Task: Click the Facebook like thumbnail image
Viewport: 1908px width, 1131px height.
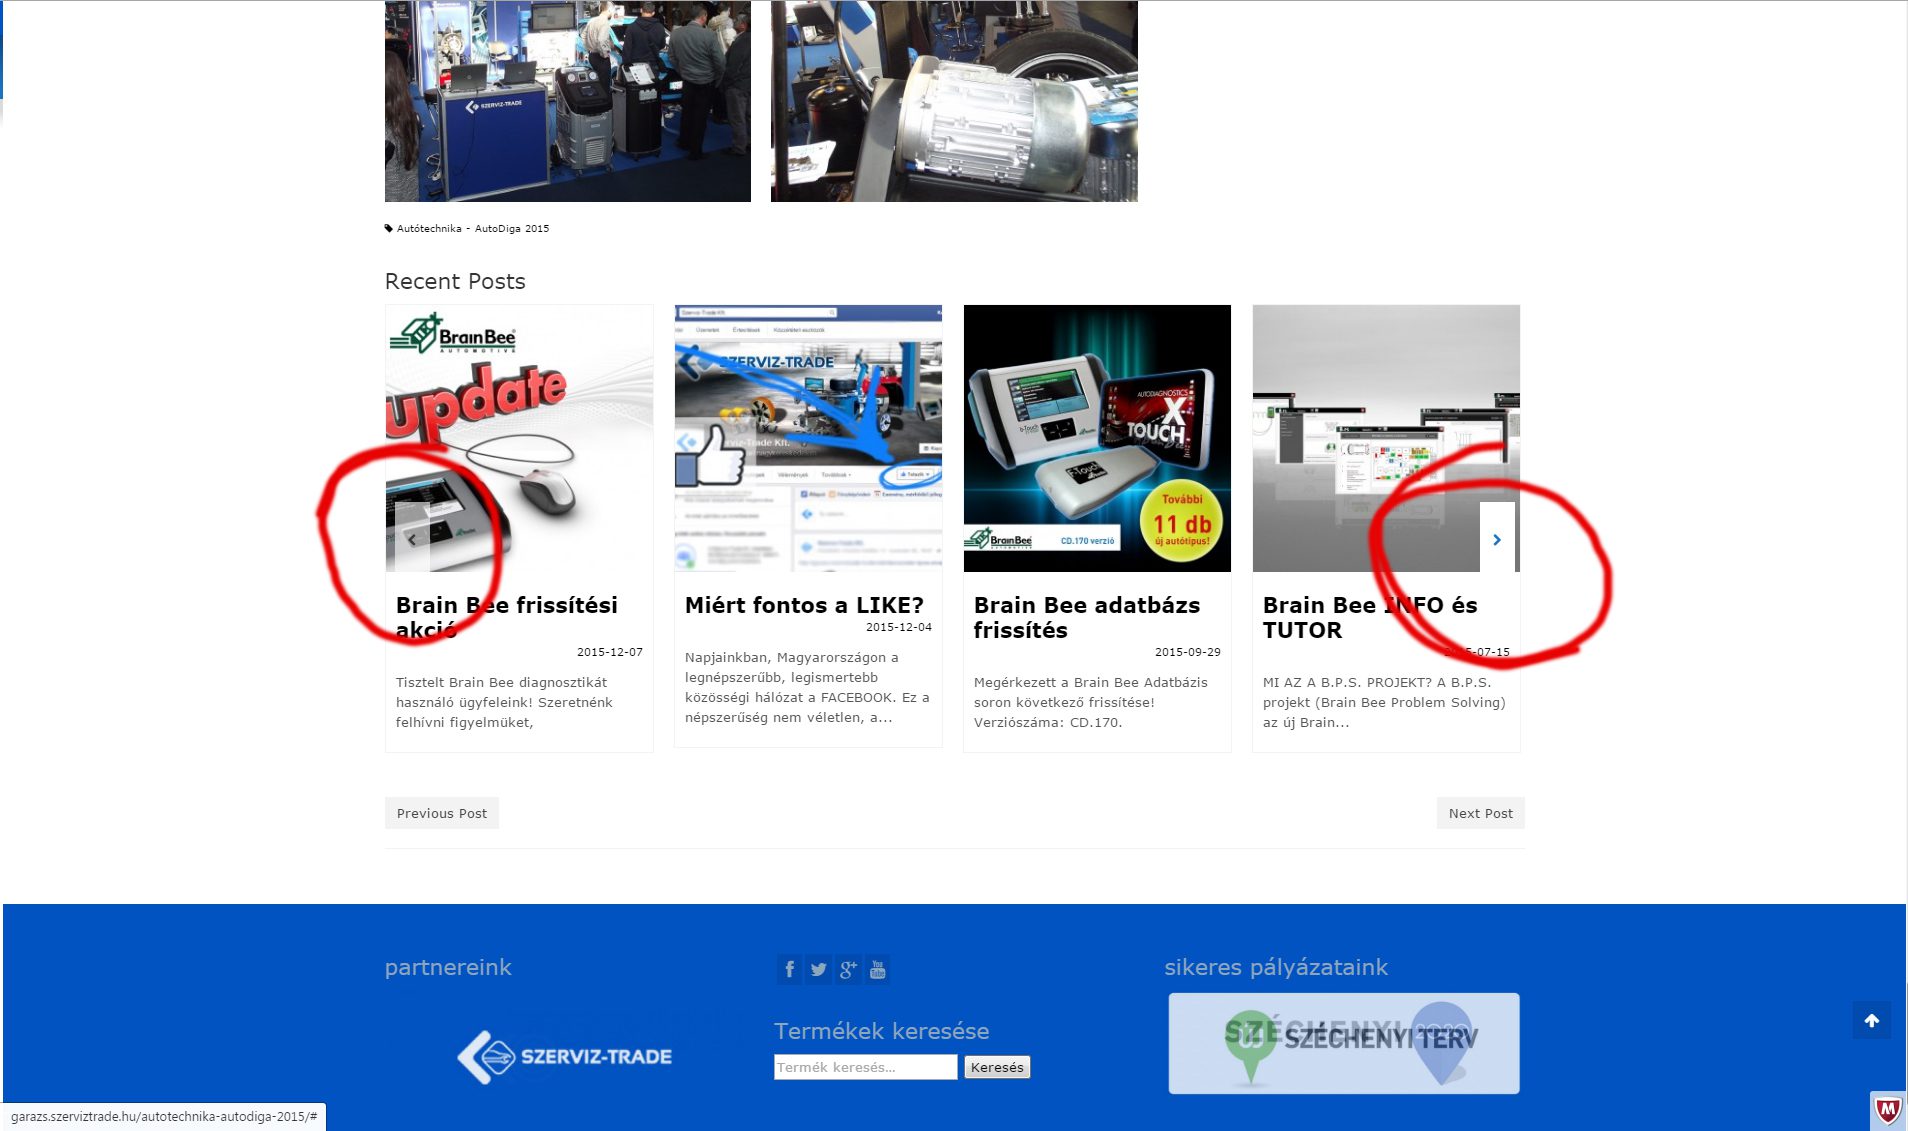Action: point(808,438)
